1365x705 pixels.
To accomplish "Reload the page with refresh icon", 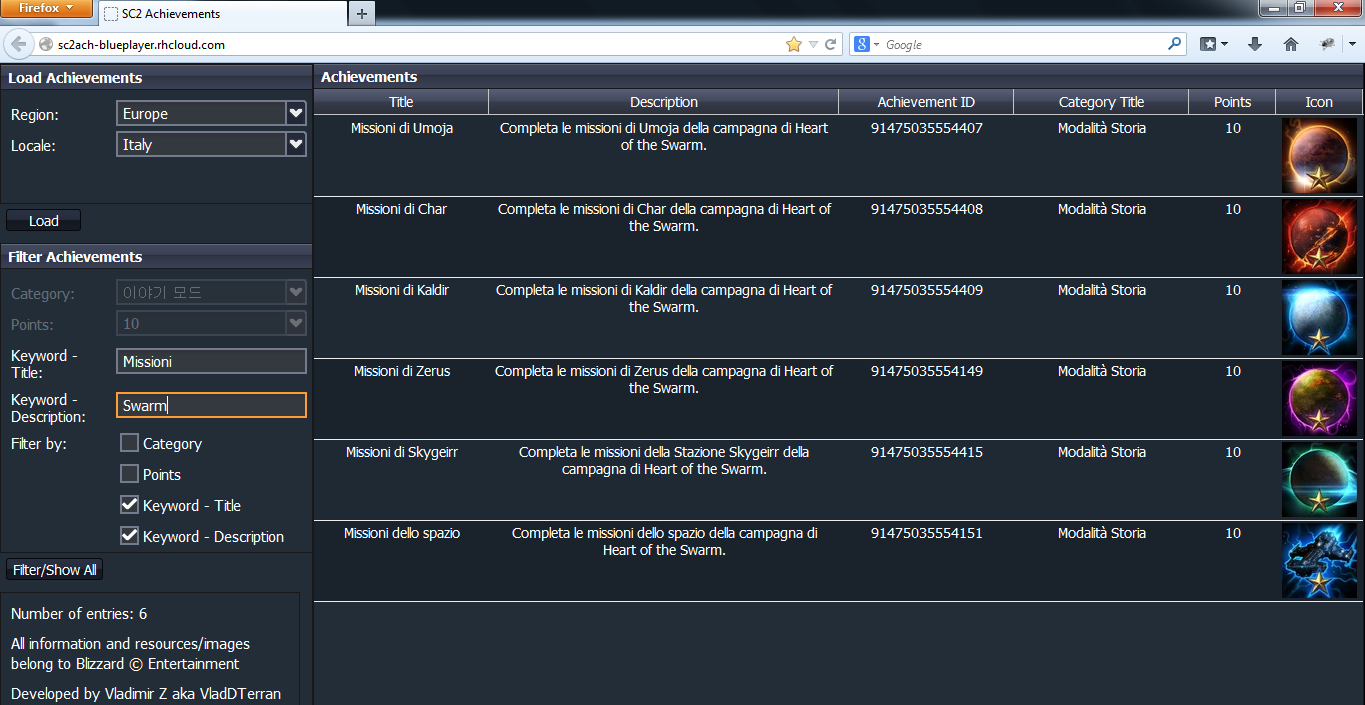I will (830, 45).
